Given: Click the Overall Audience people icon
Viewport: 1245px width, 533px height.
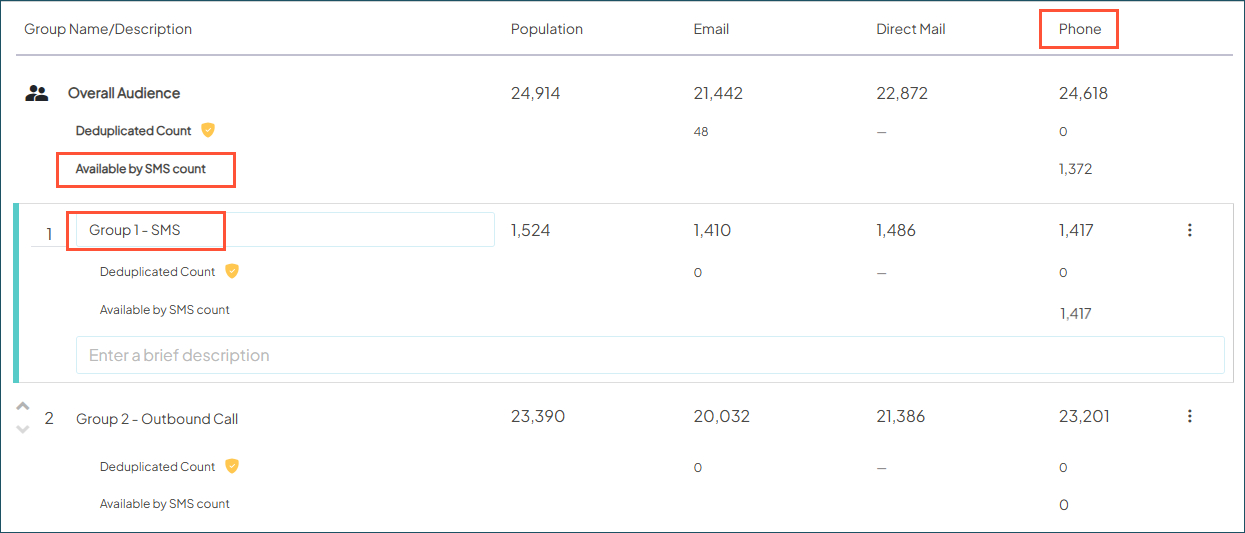Looking at the screenshot, I should coord(37,94).
